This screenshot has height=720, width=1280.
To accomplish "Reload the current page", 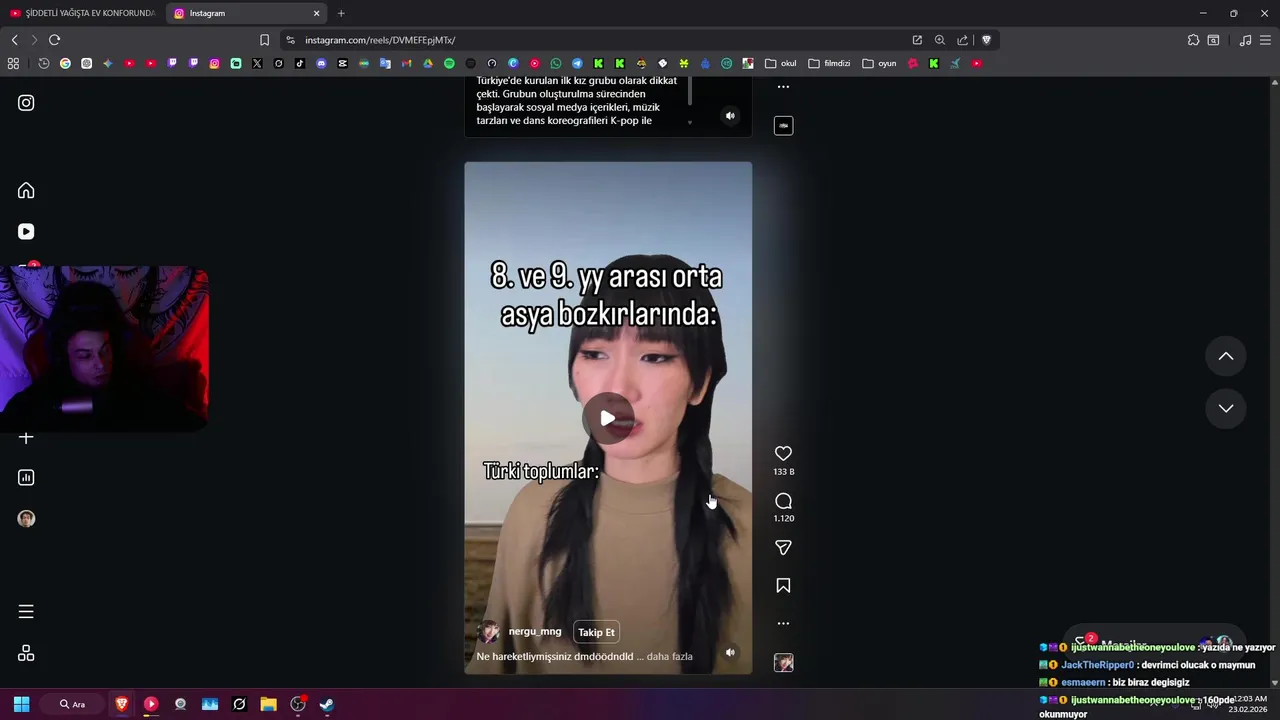I will click(x=54, y=40).
